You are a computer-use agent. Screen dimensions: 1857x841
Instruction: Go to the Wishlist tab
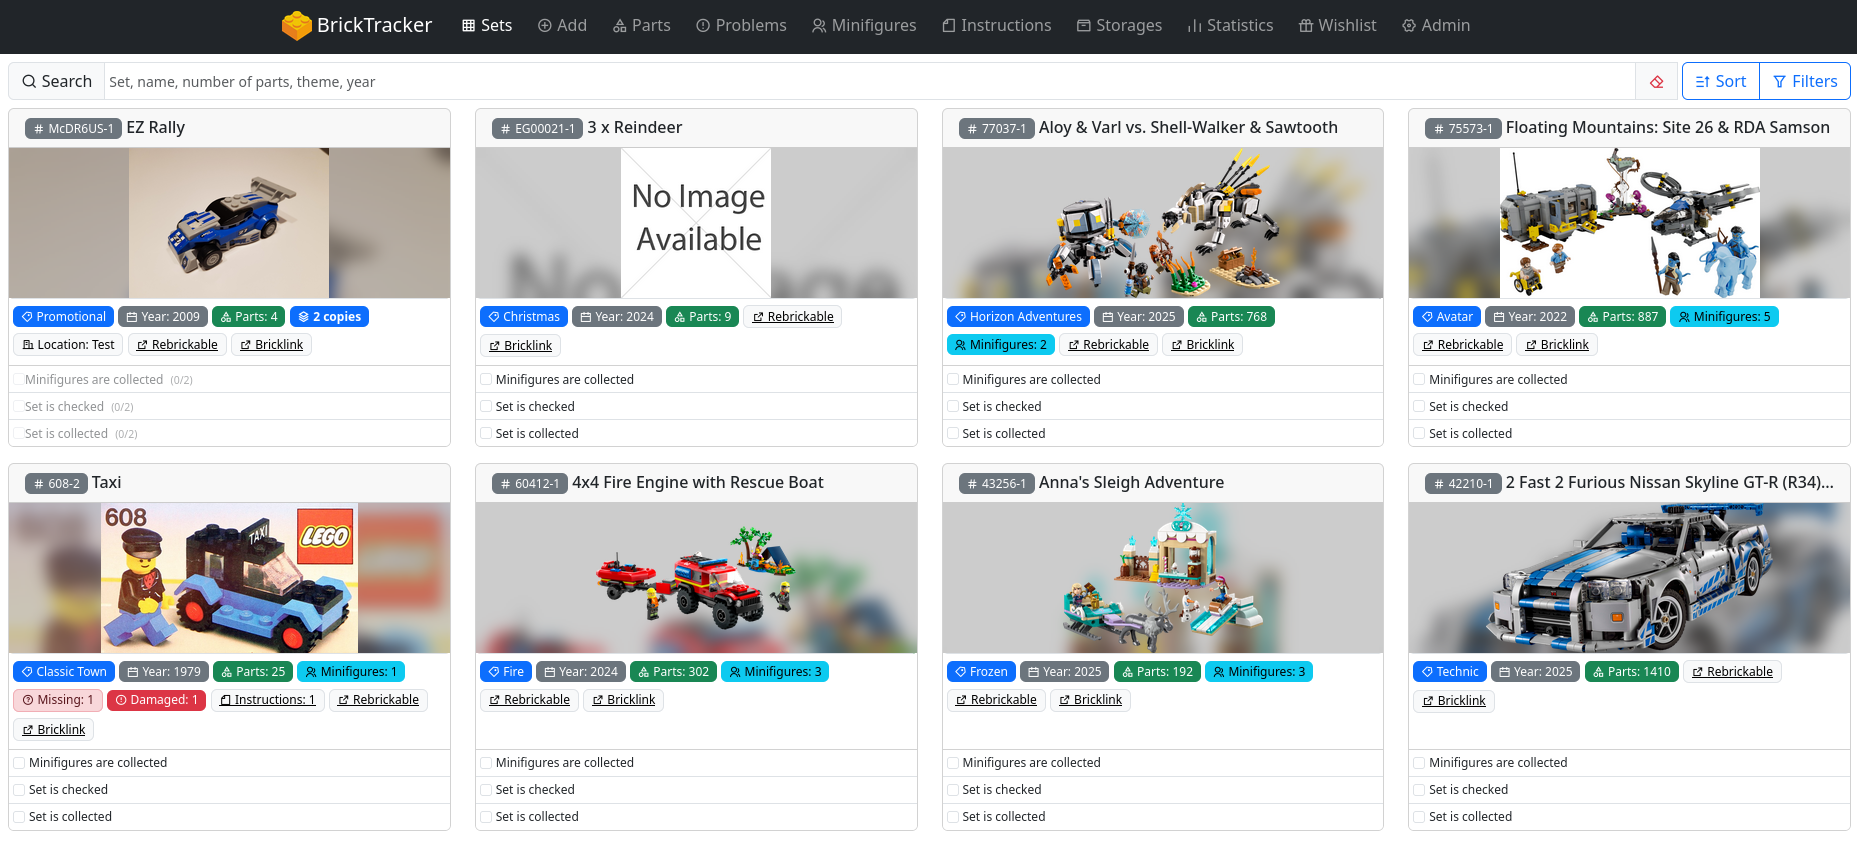pyautogui.click(x=1337, y=25)
